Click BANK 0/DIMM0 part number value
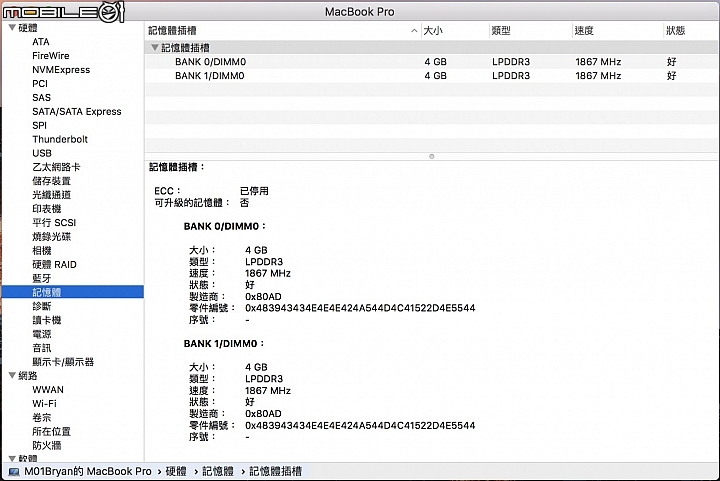This screenshot has width=720, height=481. (360, 308)
